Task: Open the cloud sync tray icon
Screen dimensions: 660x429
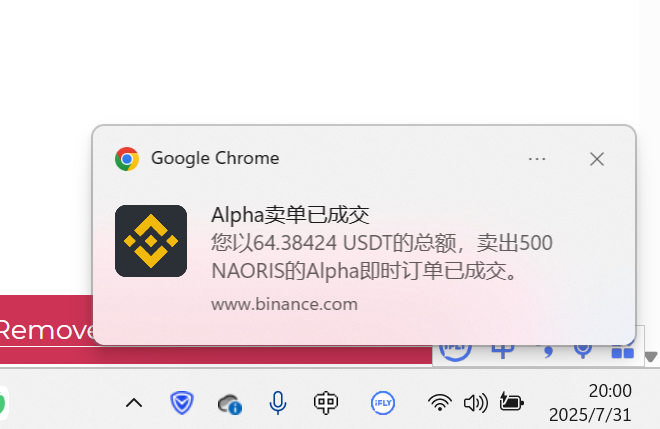Action: [x=230, y=404]
